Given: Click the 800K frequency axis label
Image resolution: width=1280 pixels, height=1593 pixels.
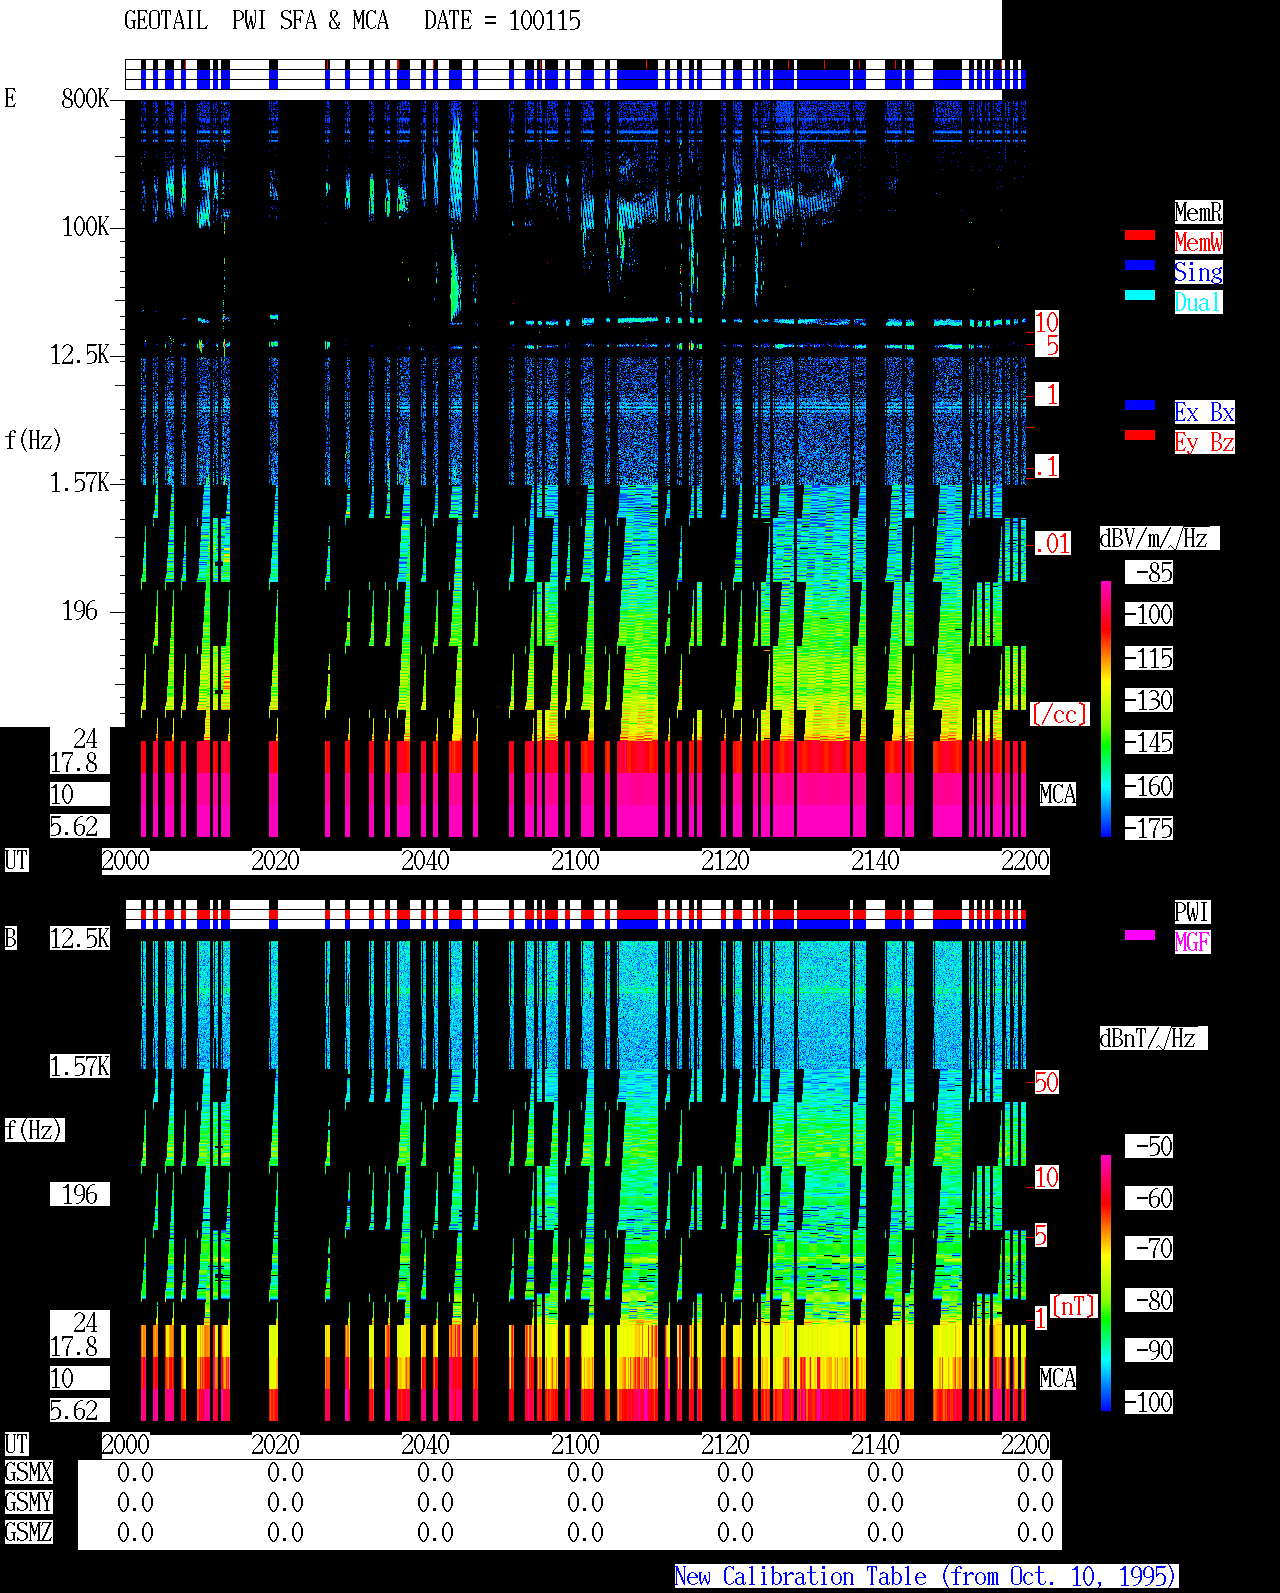Looking at the screenshot, I should click(x=85, y=98).
